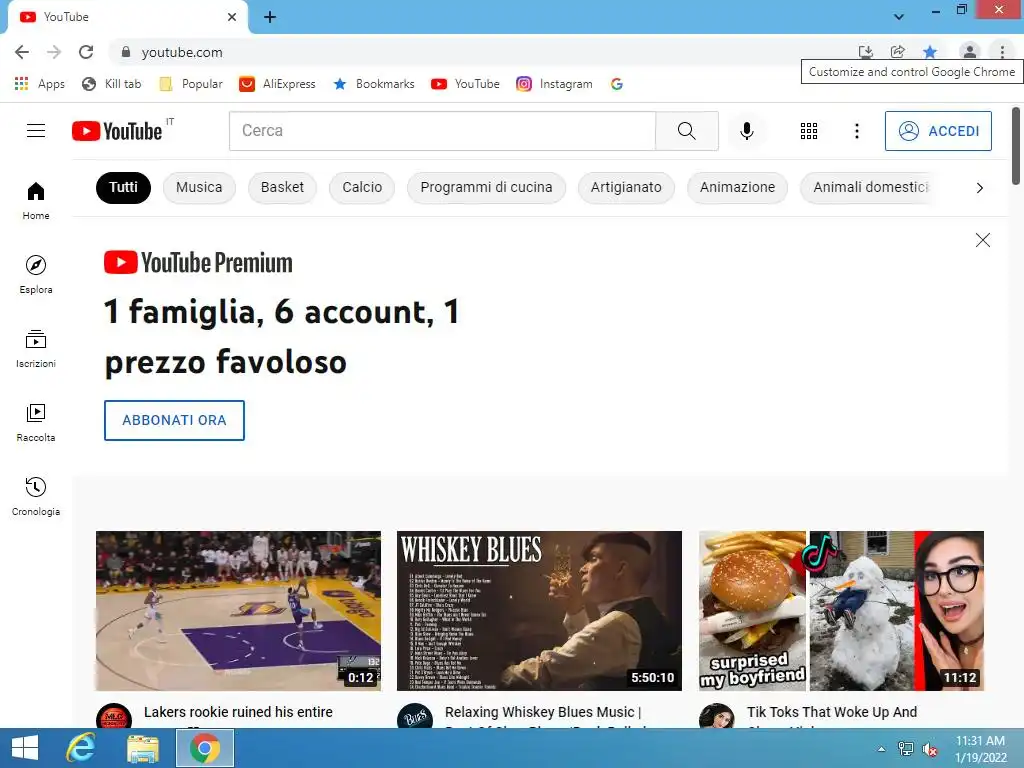Show hidden system tray icons

(x=881, y=749)
